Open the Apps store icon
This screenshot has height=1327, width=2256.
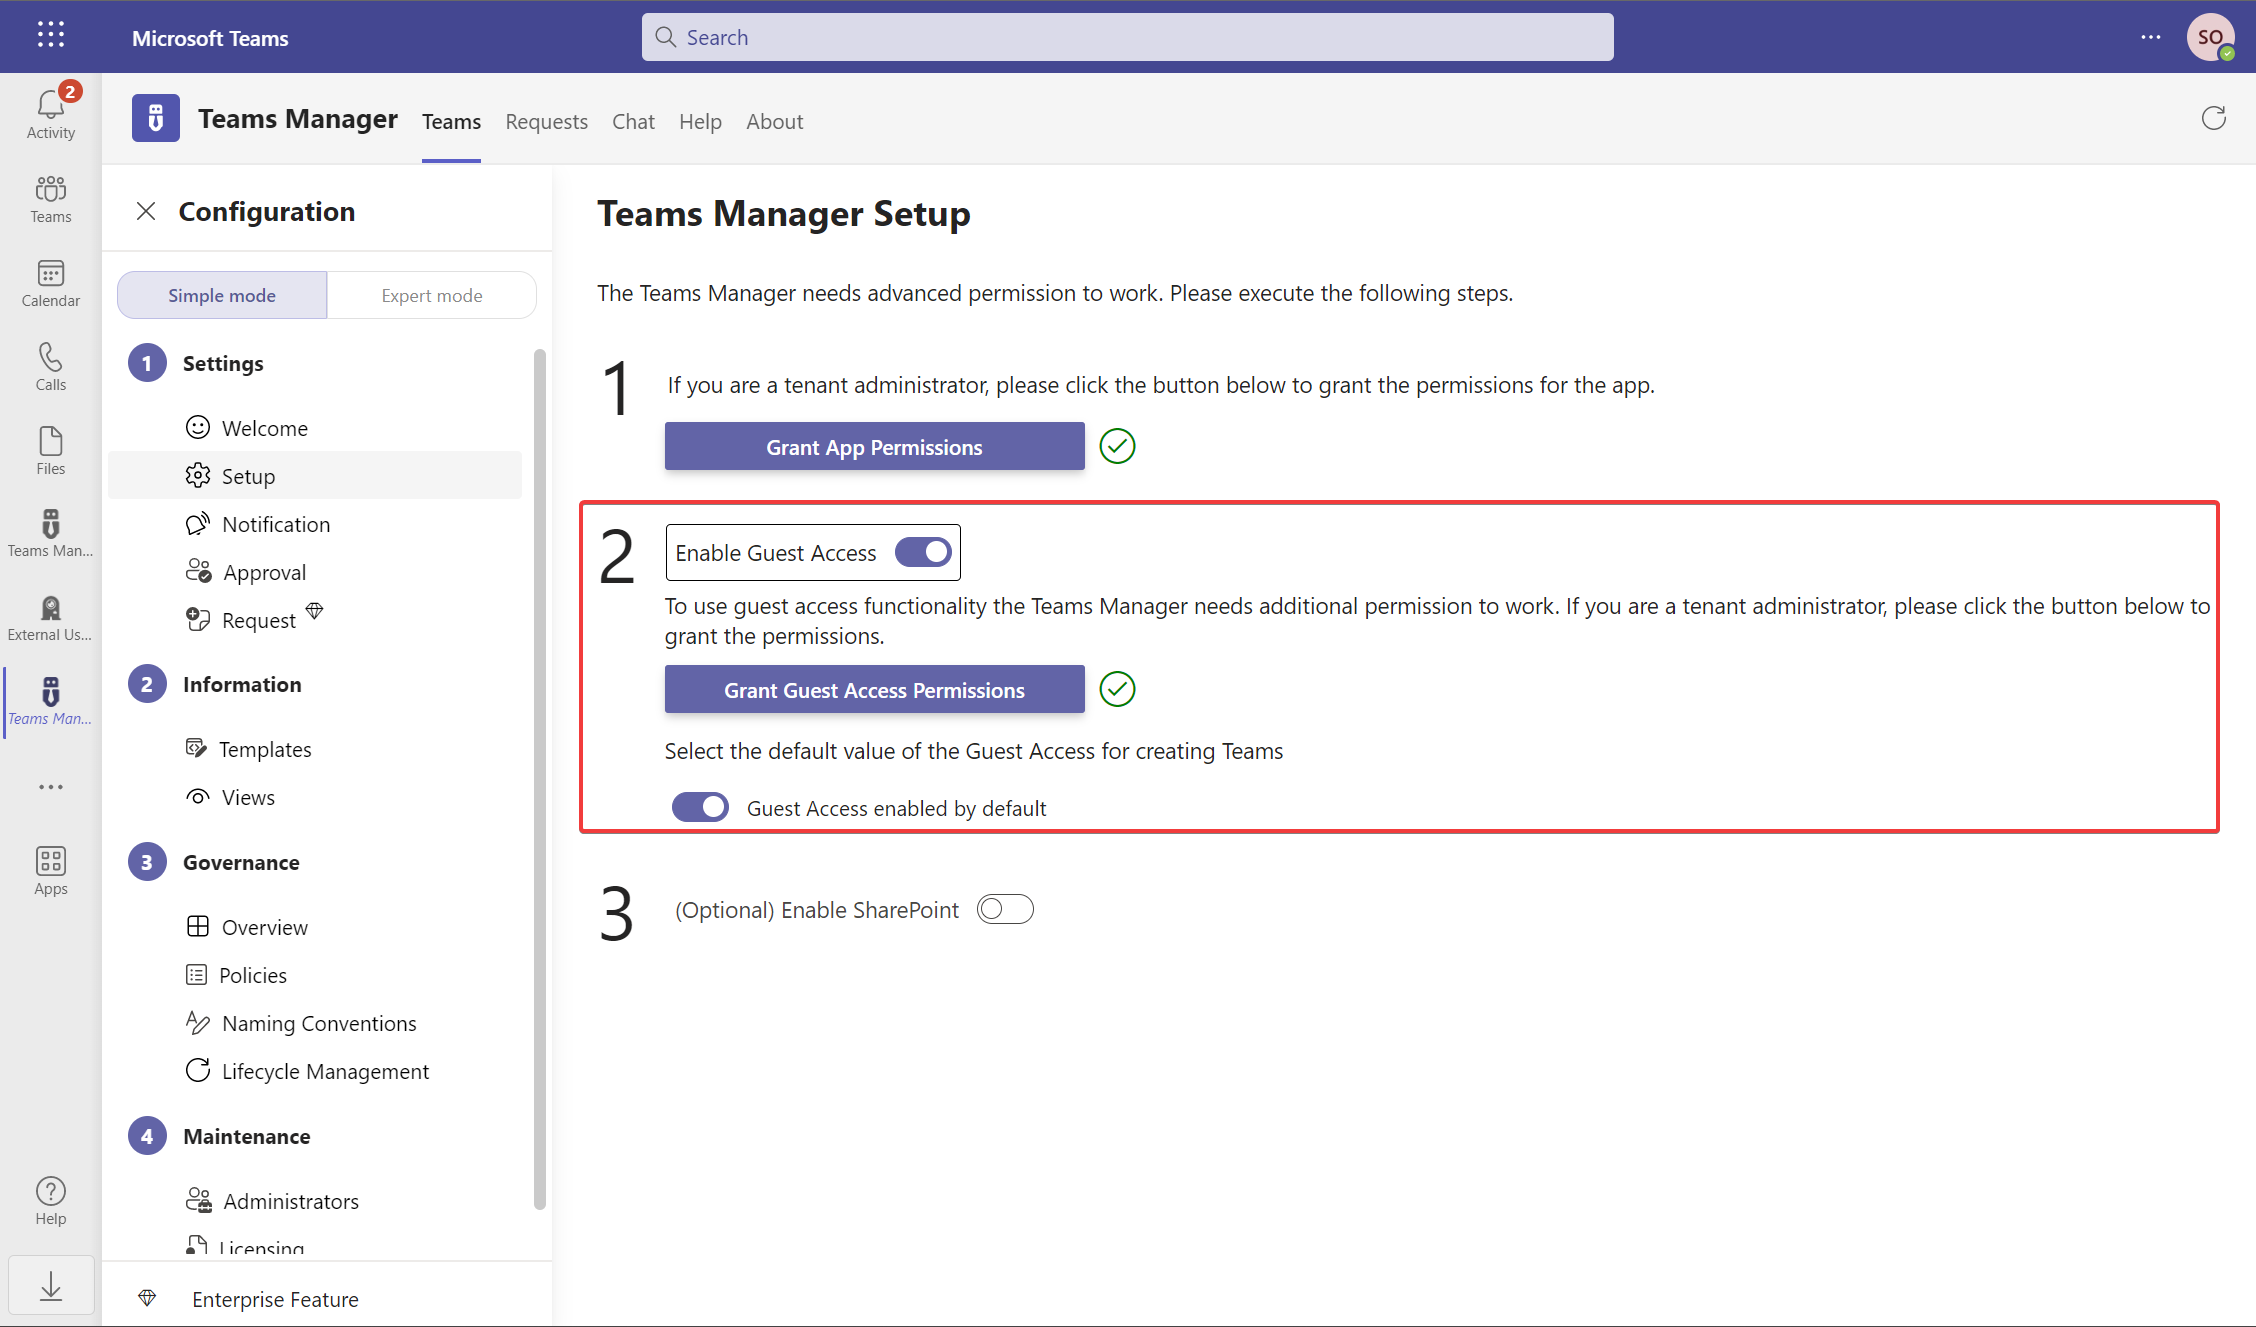pyautogui.click(x=51, y=871)
